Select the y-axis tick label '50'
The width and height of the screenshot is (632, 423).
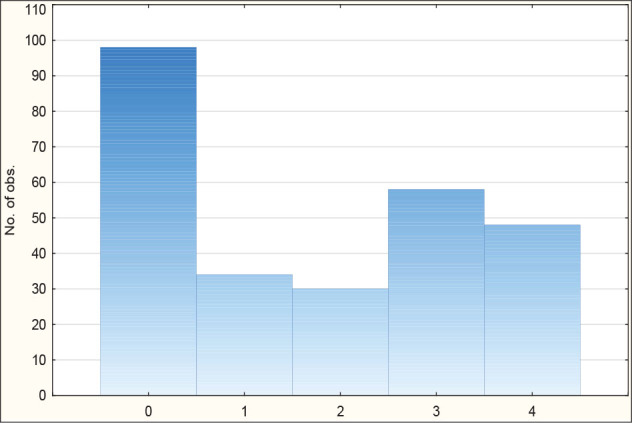[39, 218]
